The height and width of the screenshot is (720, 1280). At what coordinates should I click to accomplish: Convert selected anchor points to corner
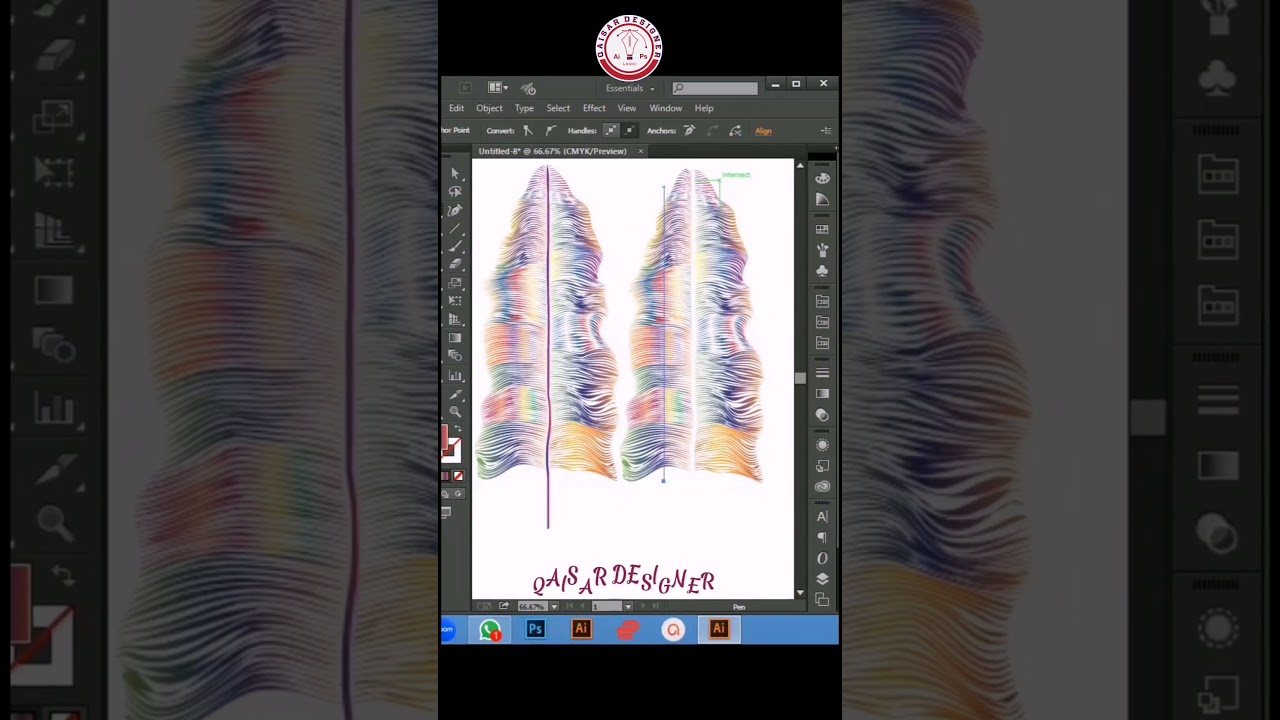(x=528, y=131)
